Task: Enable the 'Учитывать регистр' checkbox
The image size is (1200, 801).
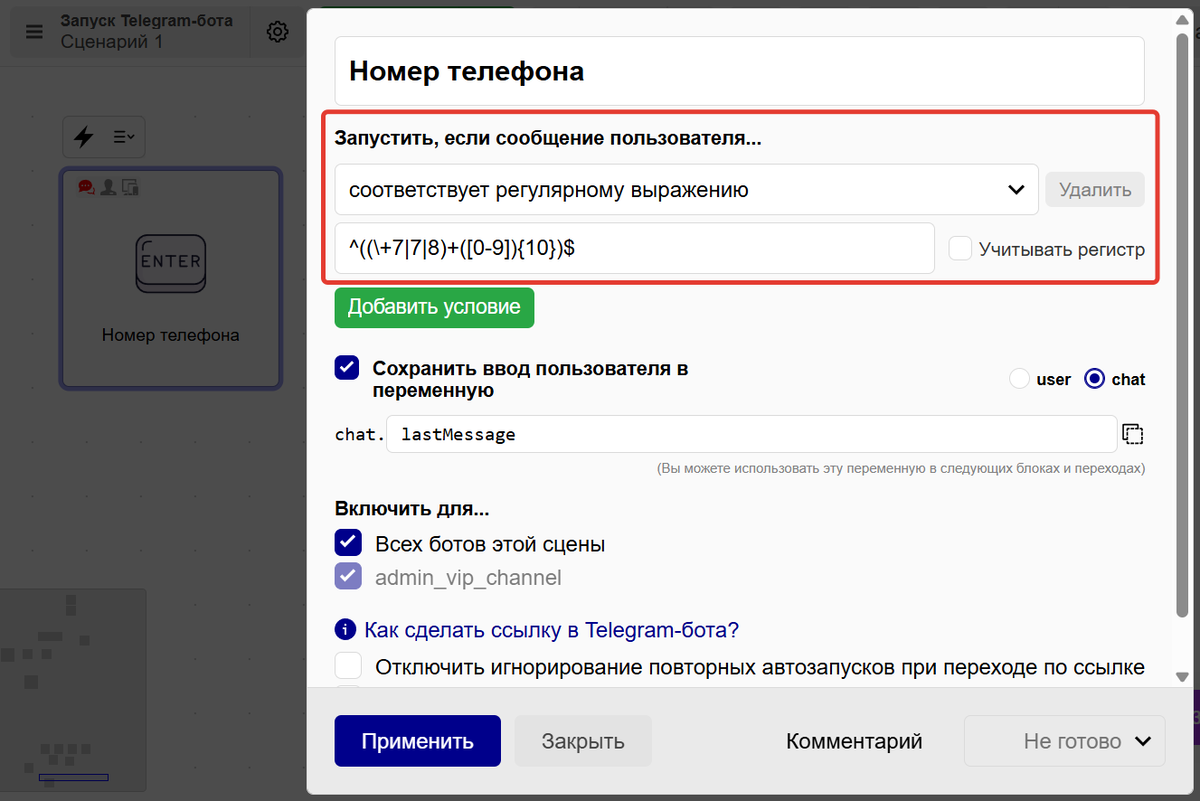Action: click(960, 249)
